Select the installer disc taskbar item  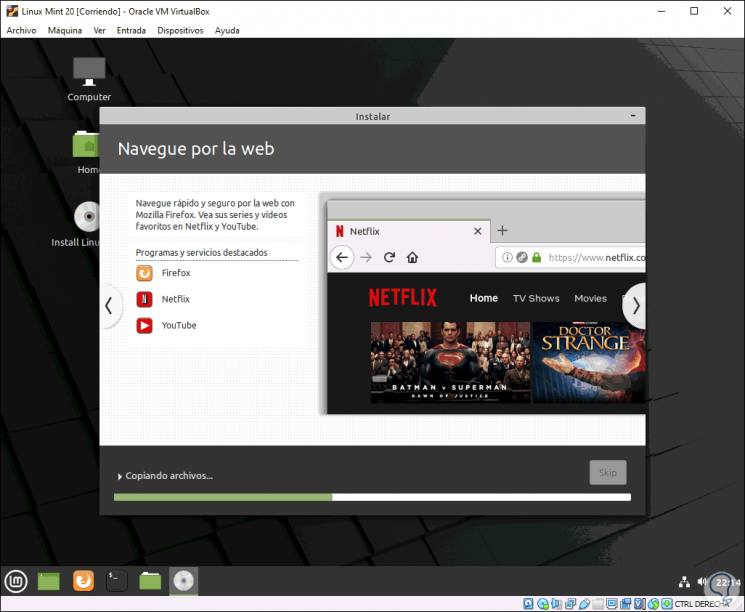pyautogui.click(x=183, y=581)
